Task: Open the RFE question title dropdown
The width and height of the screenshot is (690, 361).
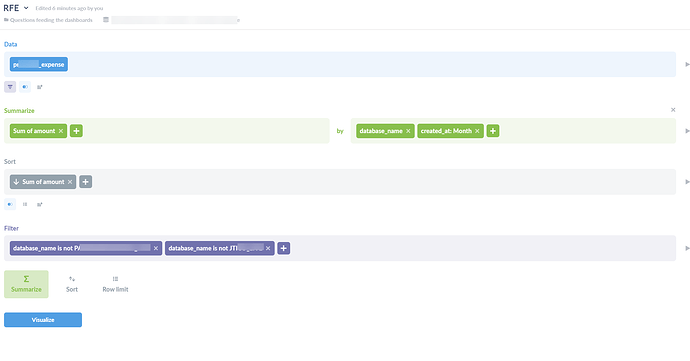Action: [x=26, y=8]
